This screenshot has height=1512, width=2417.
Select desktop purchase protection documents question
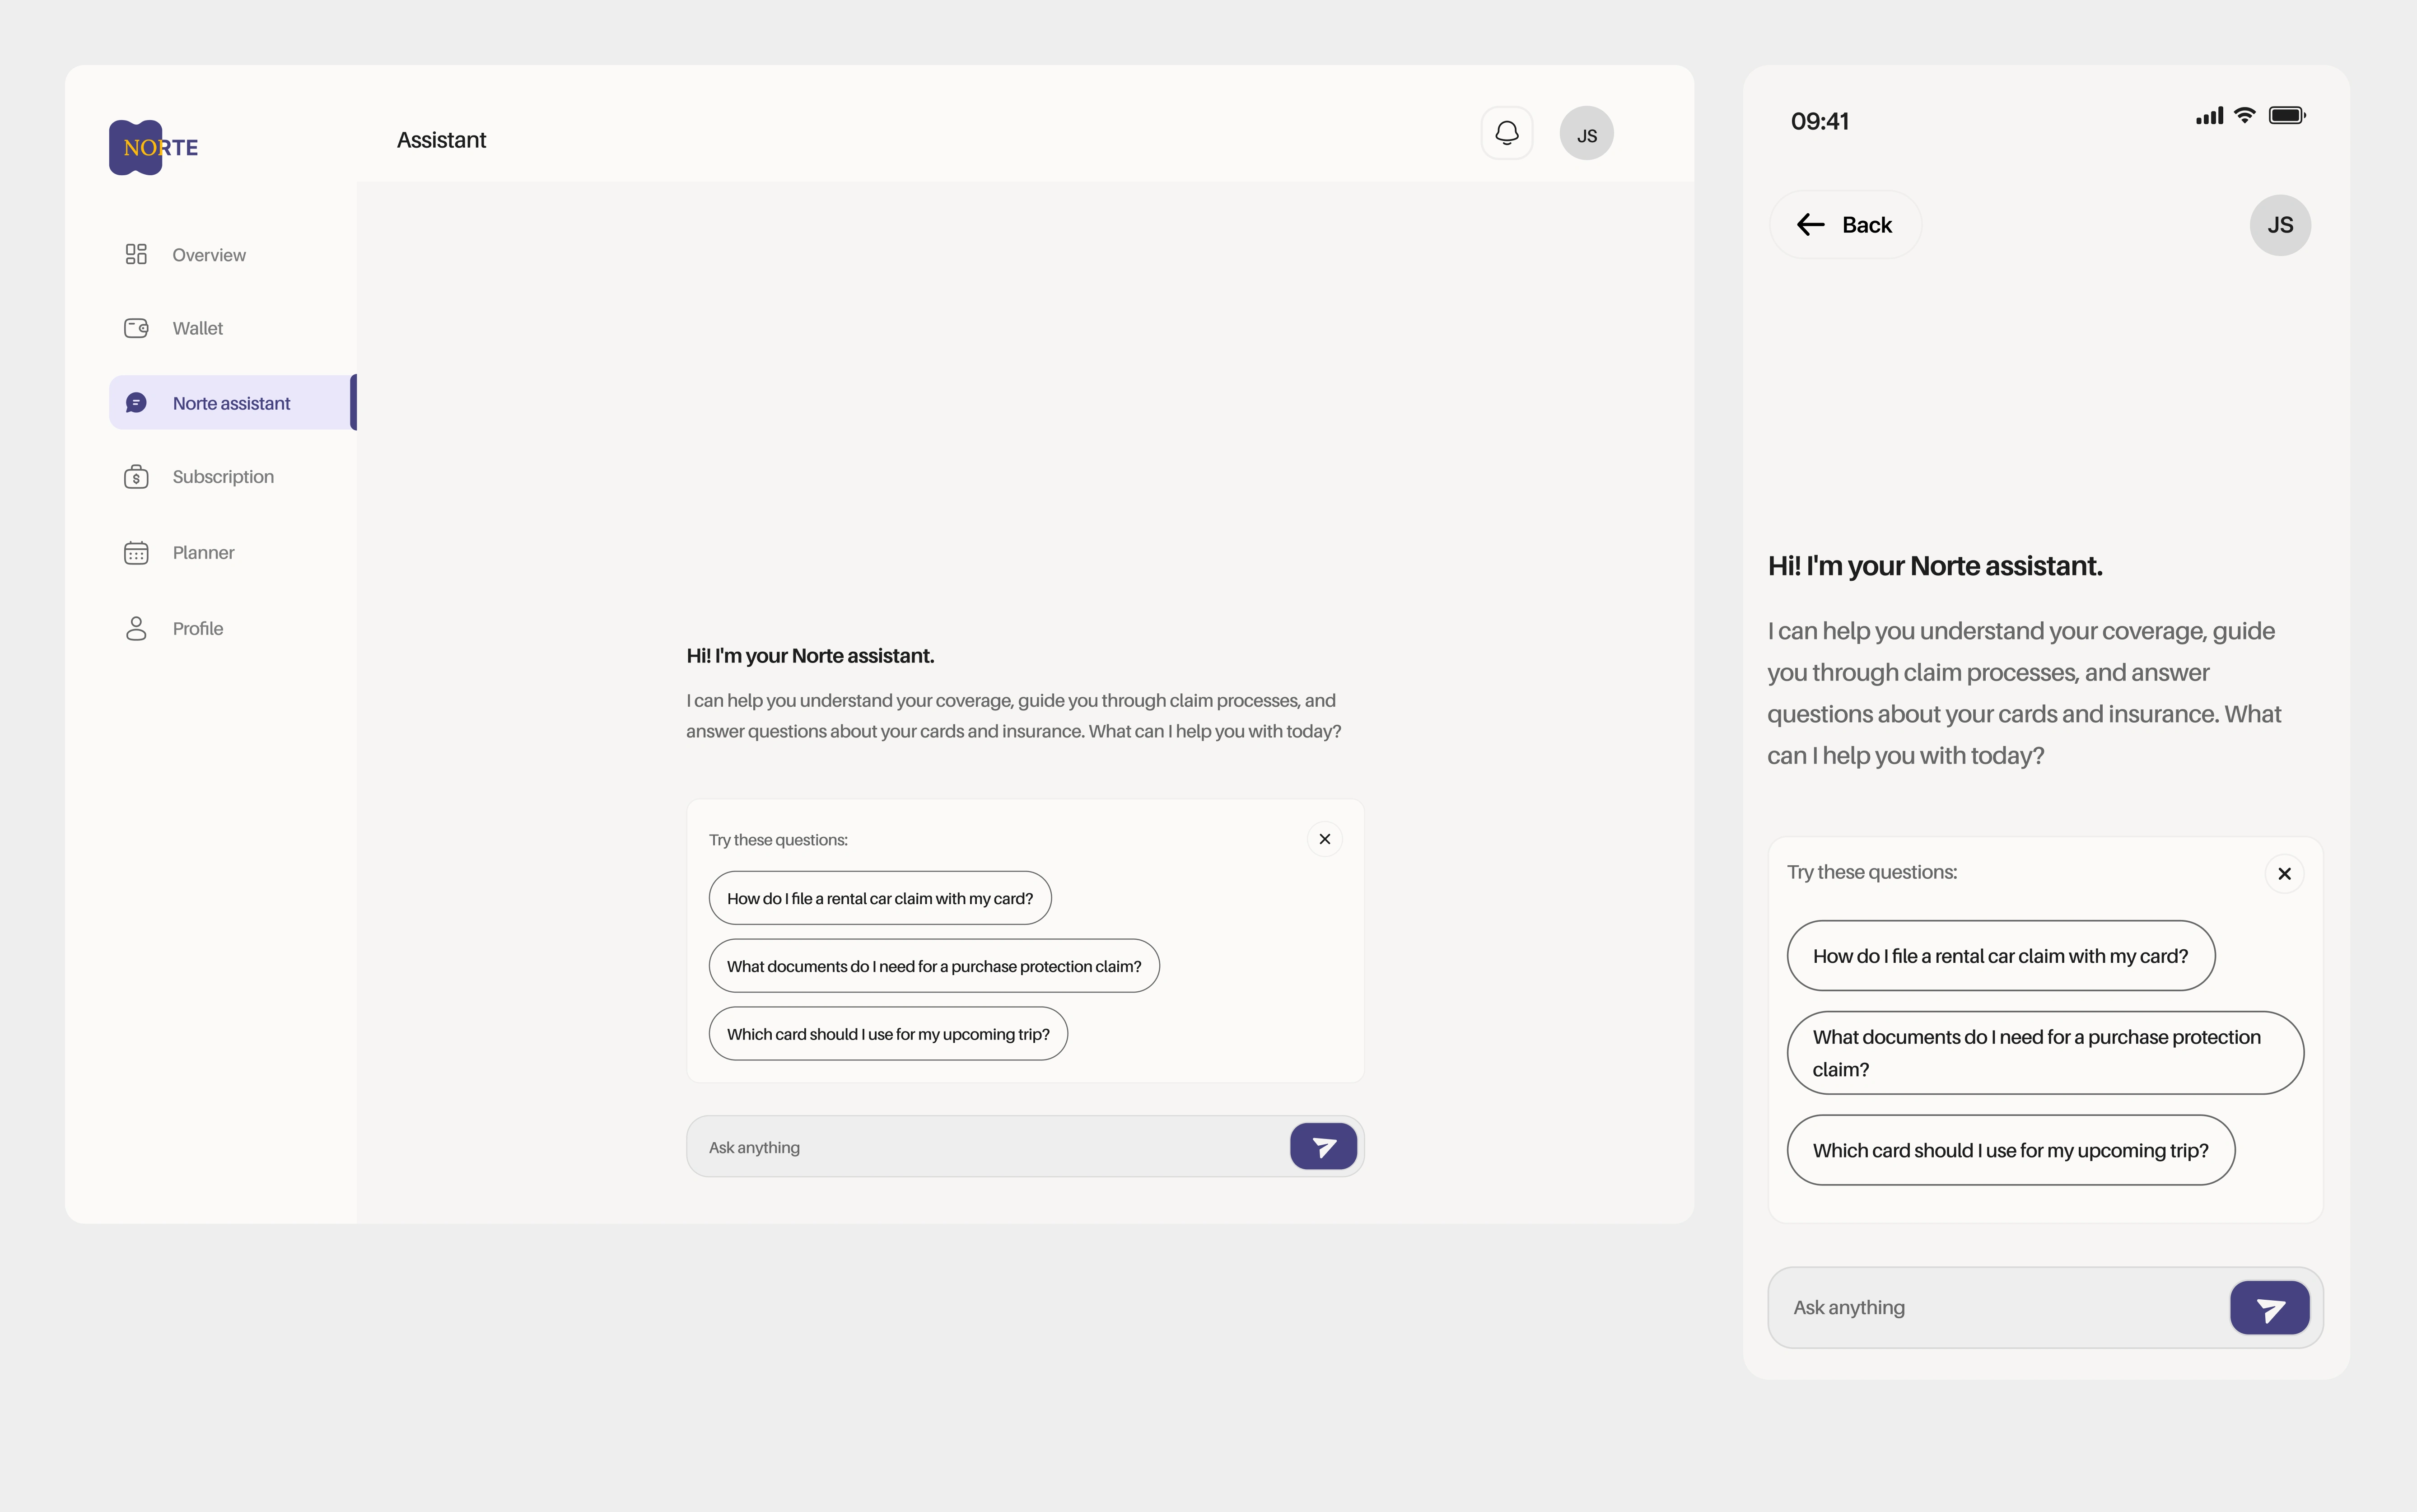coord(933,966)
